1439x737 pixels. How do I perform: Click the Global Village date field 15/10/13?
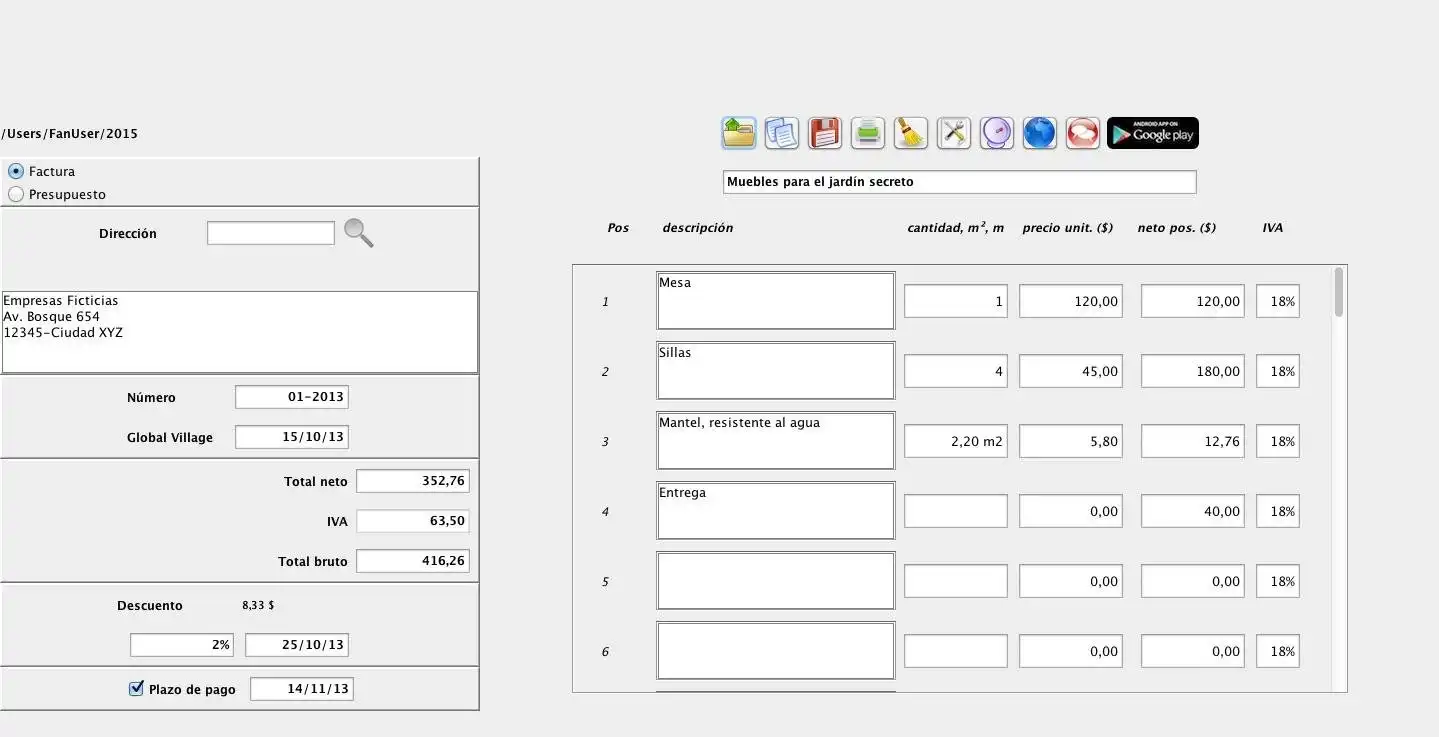click(292, 437)
